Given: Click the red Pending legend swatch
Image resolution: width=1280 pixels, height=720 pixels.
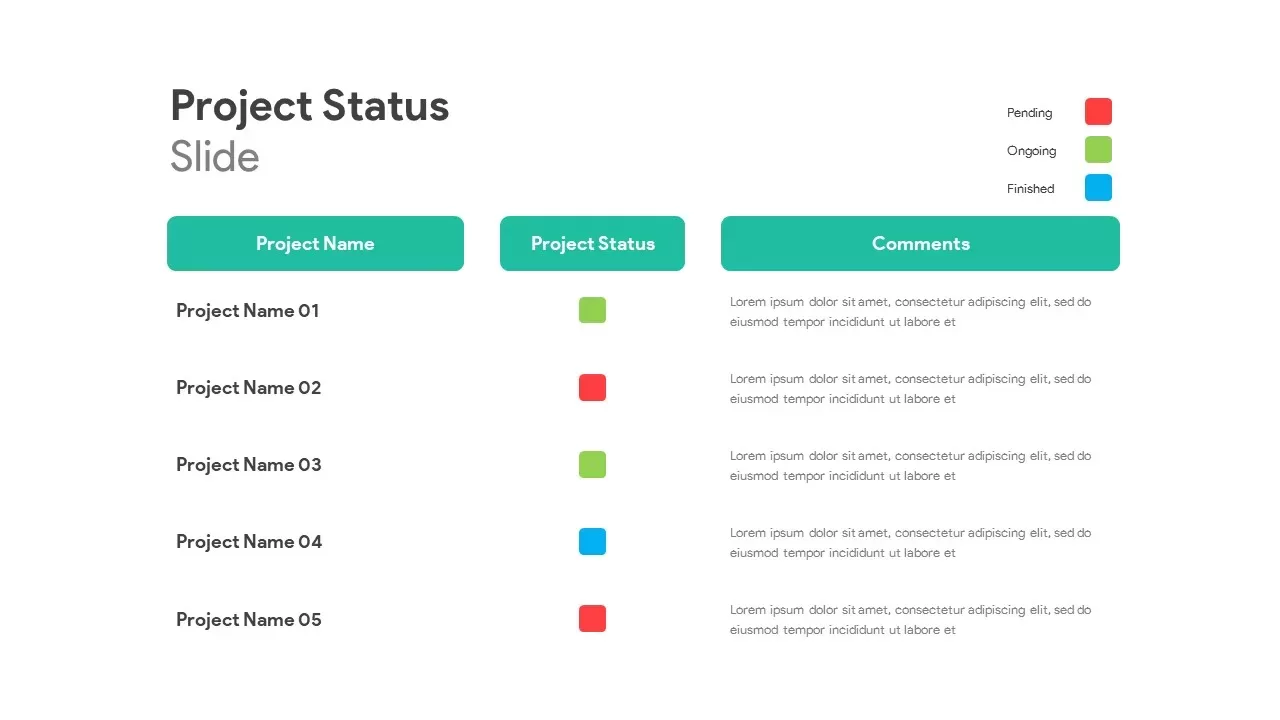Looking at the screenshot, I should coord(1098,112).
